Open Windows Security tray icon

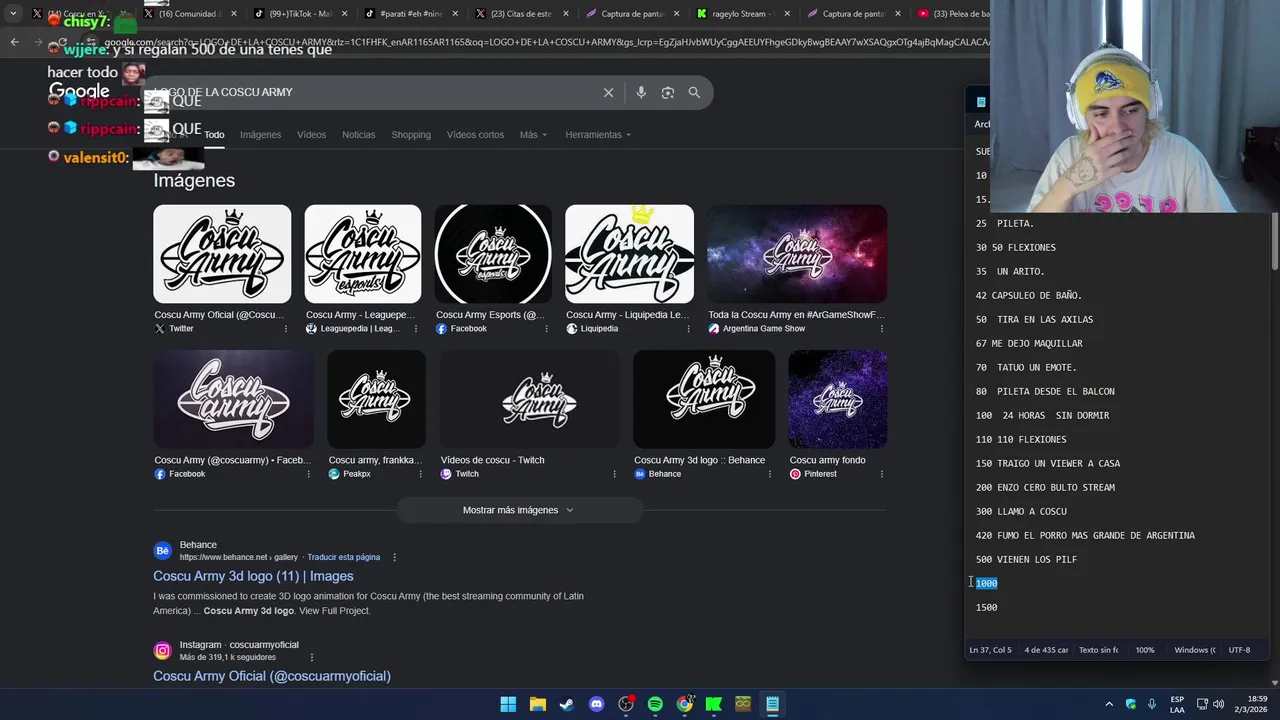[1131, 704]
